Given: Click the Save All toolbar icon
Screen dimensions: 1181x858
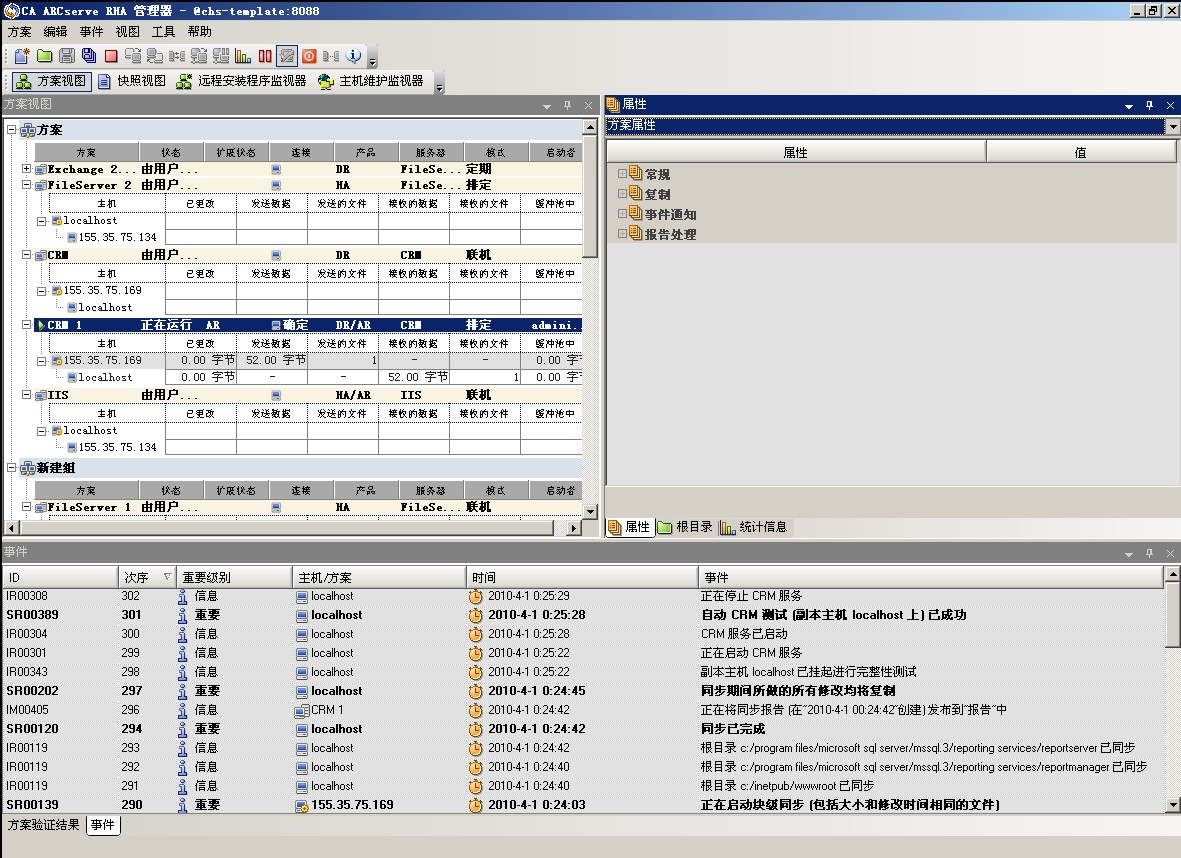Looking at the screenshot, I should click(89, 56).
